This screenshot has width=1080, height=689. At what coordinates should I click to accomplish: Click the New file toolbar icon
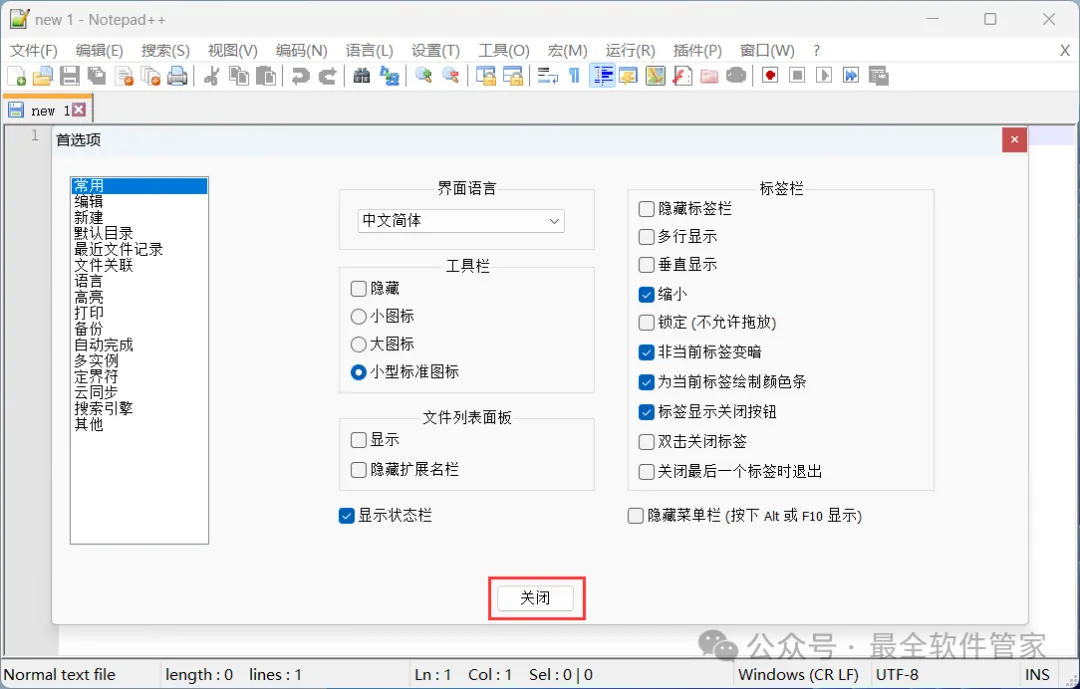click(x=17, y=76)
